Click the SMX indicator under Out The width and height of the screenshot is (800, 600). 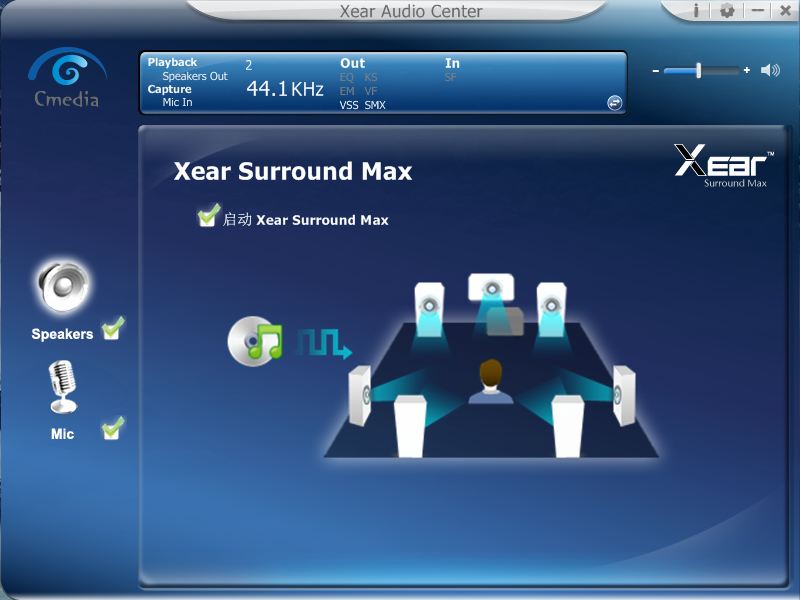point(375,105)
